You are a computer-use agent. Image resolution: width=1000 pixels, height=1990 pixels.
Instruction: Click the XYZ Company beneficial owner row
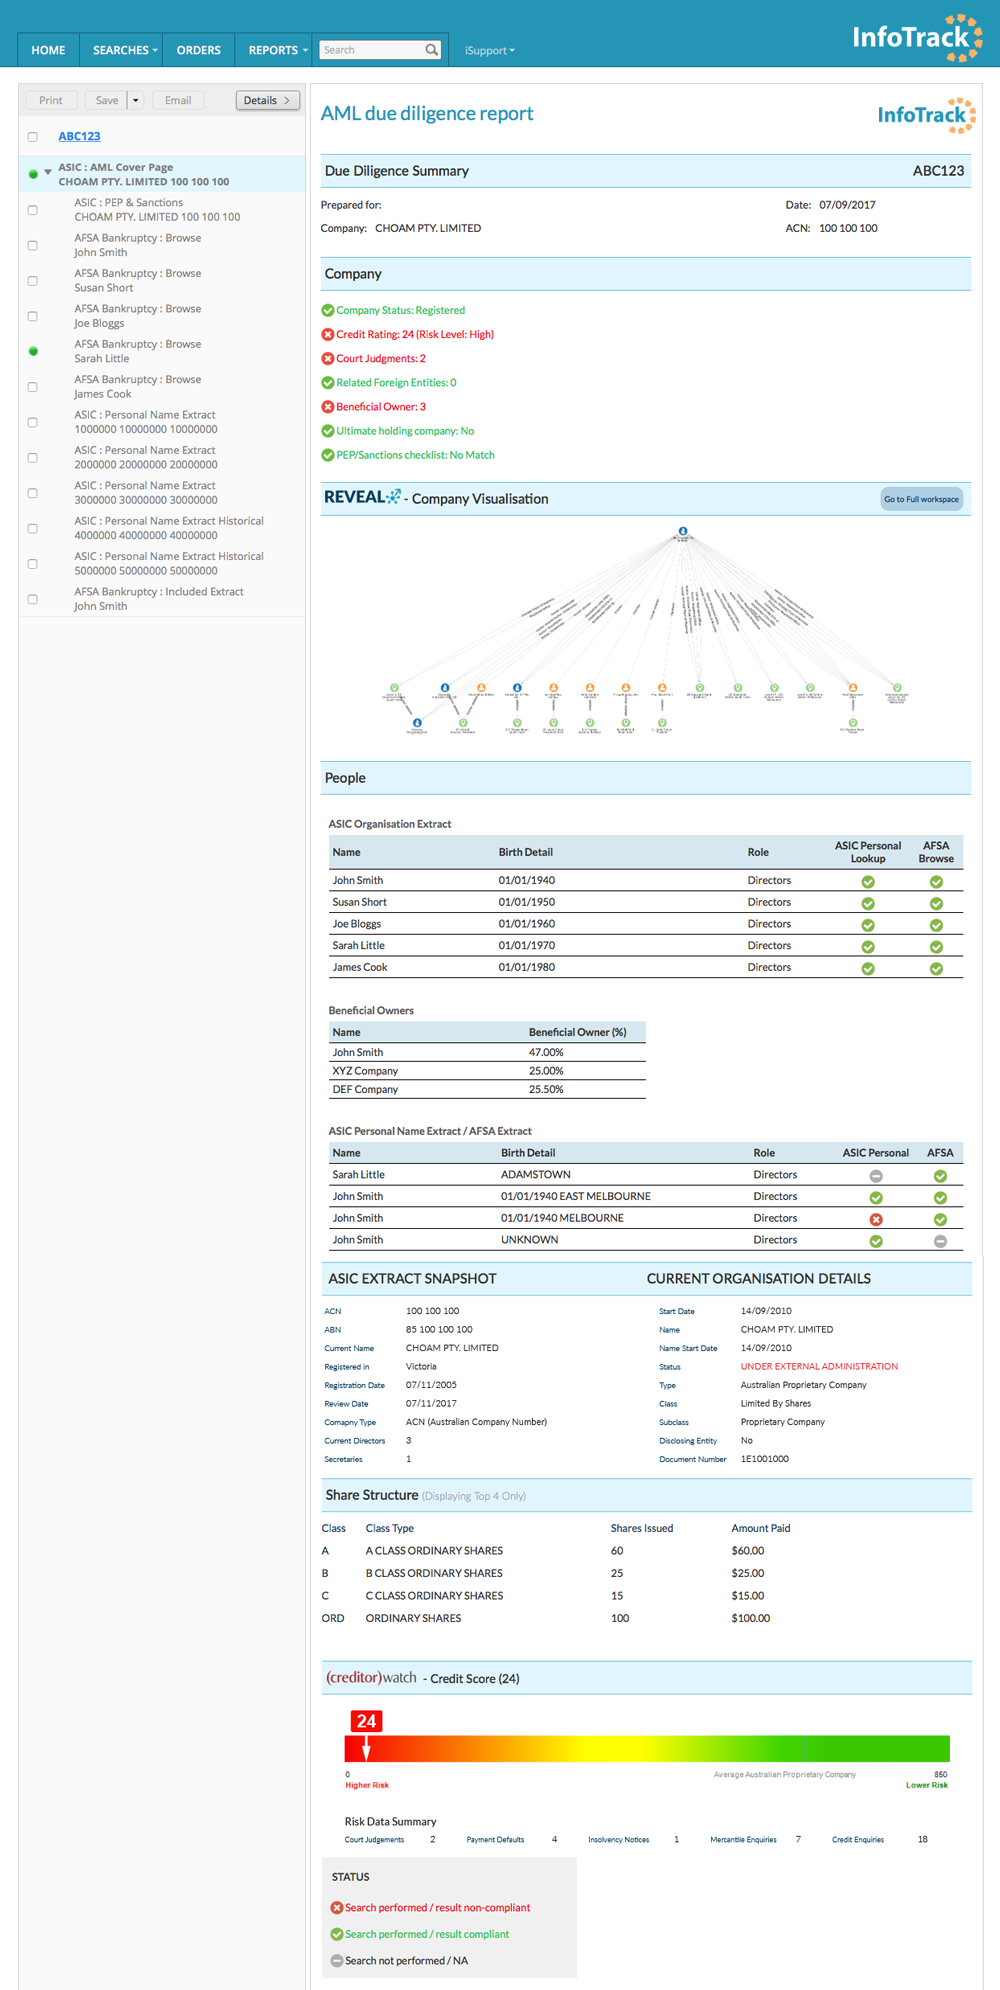[x=487, y=1071]
